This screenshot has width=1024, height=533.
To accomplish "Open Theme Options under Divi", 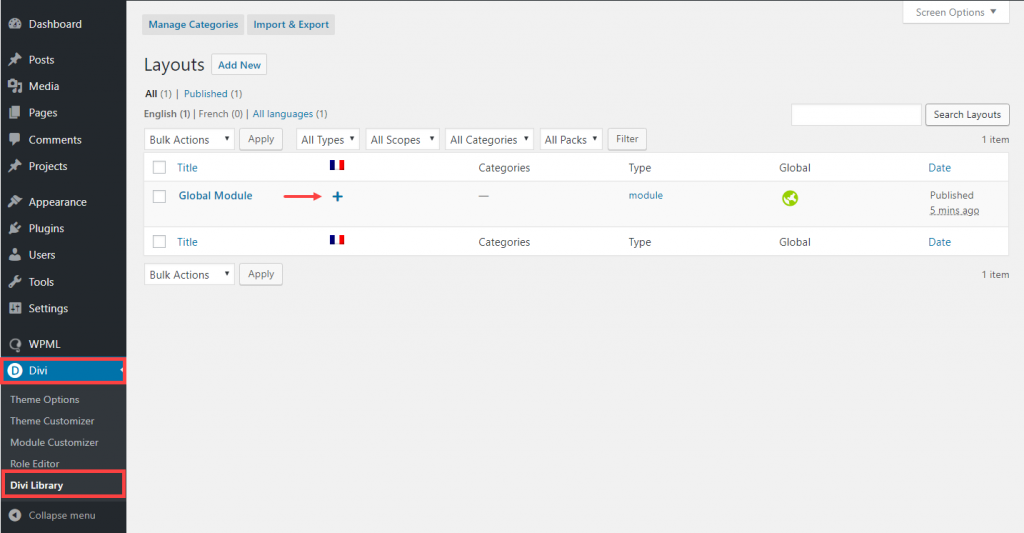I will (x=44, y=400).
